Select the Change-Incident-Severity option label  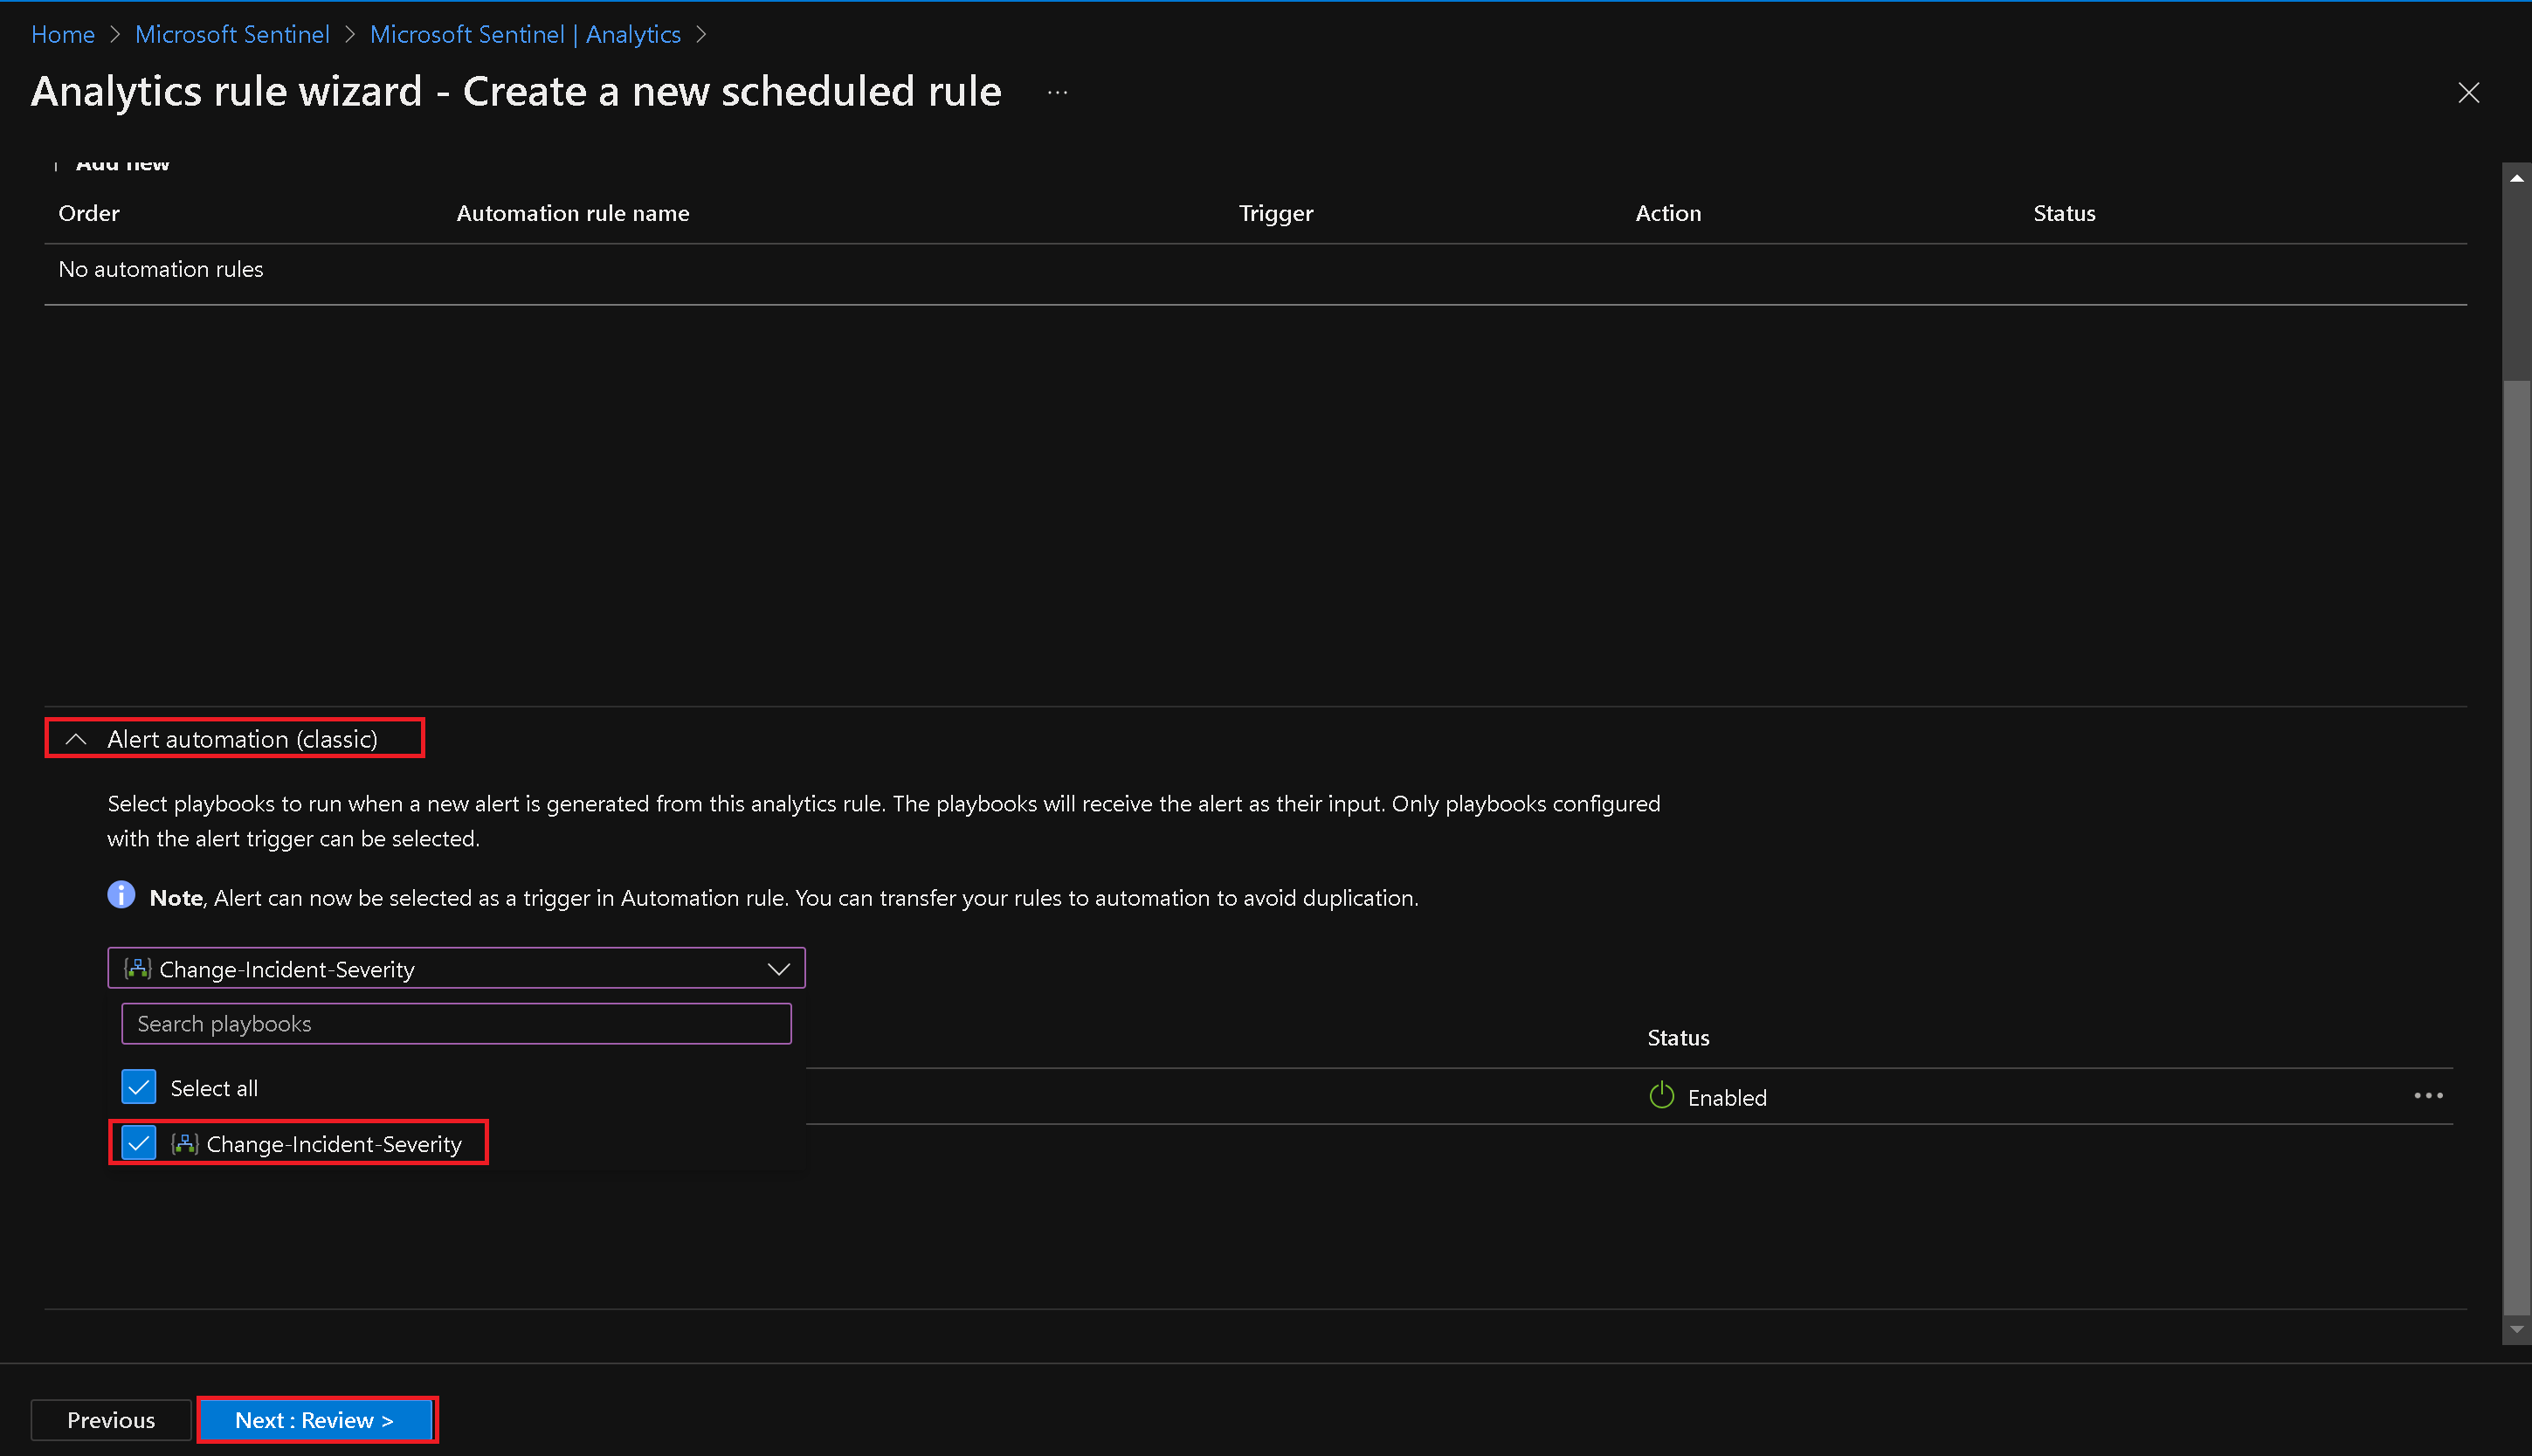(334, 1143)
